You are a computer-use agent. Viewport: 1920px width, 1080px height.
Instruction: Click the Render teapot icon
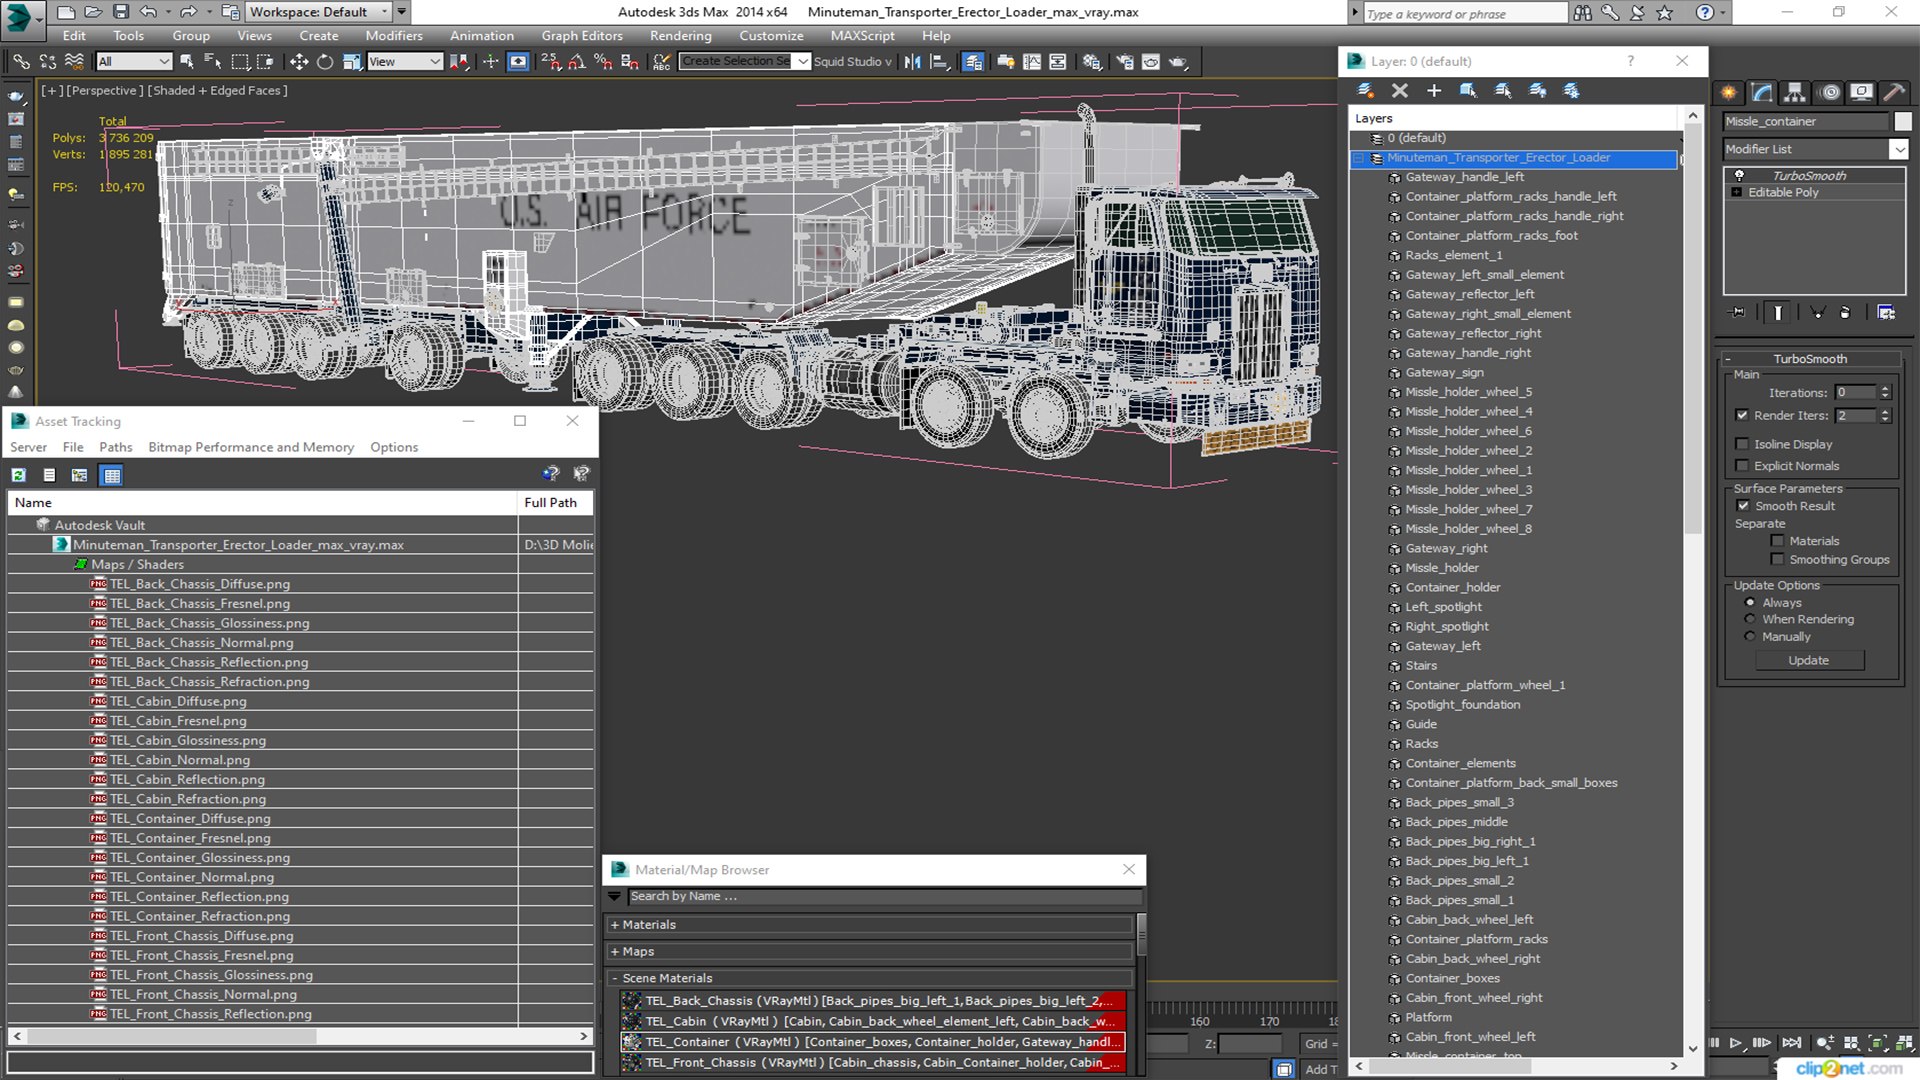click(1178, 62)
